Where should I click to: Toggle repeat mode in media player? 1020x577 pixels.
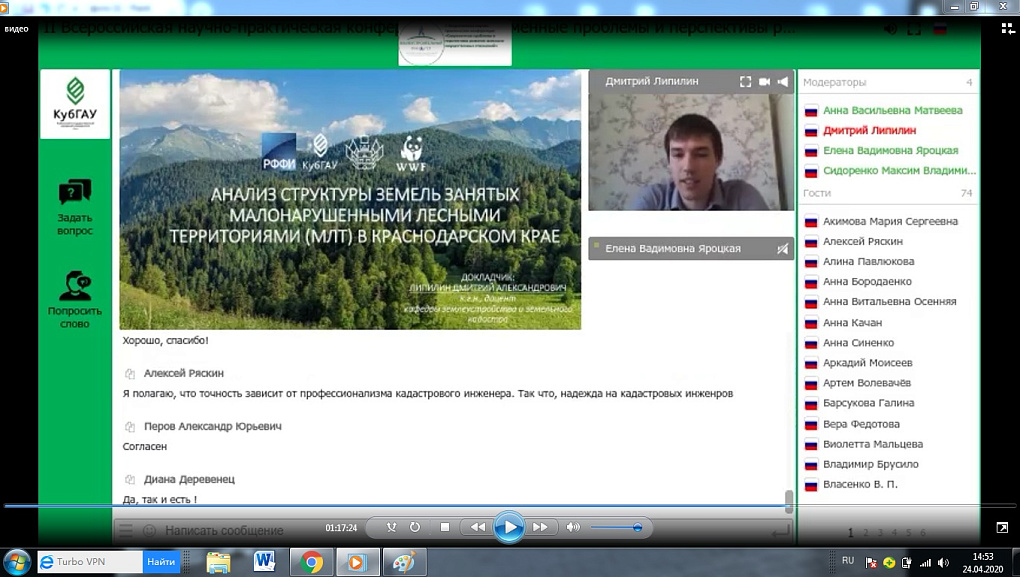click(415, 527)
